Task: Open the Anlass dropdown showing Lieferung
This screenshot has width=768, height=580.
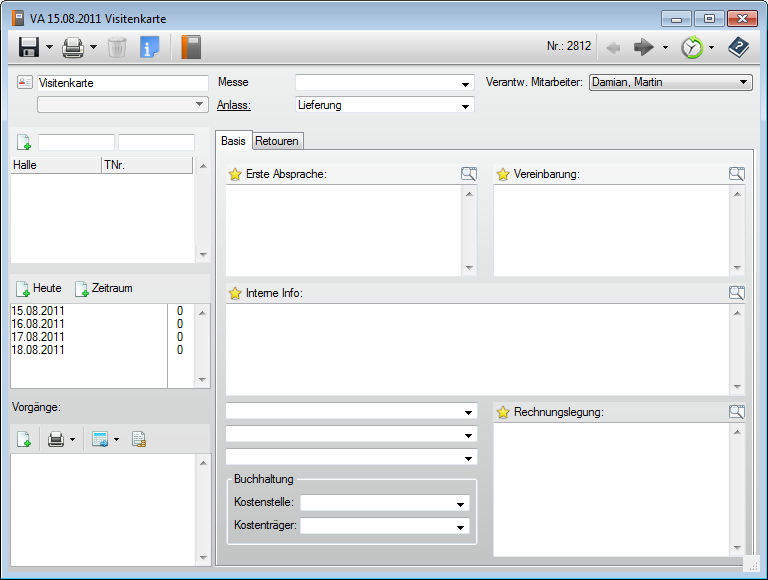Action: click(x=465, y=106)
